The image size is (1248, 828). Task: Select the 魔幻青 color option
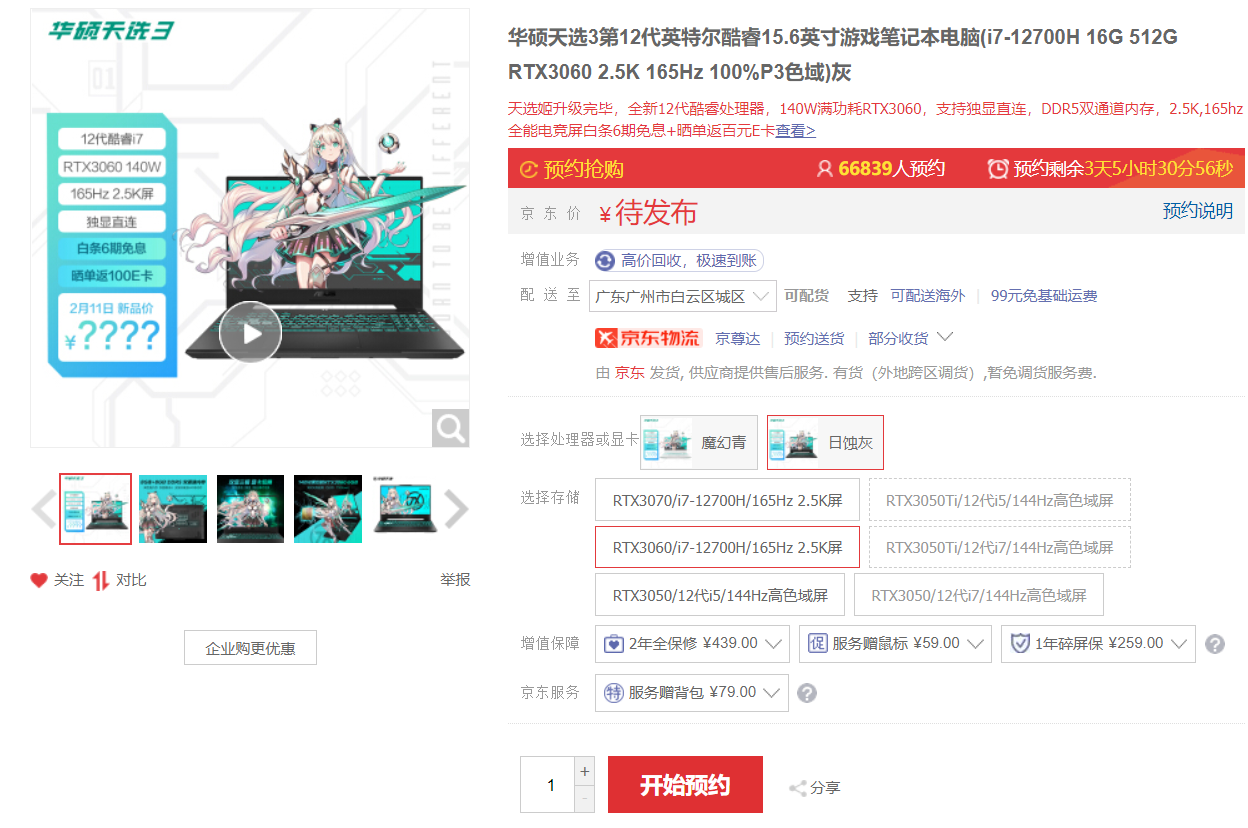point(698,442)
